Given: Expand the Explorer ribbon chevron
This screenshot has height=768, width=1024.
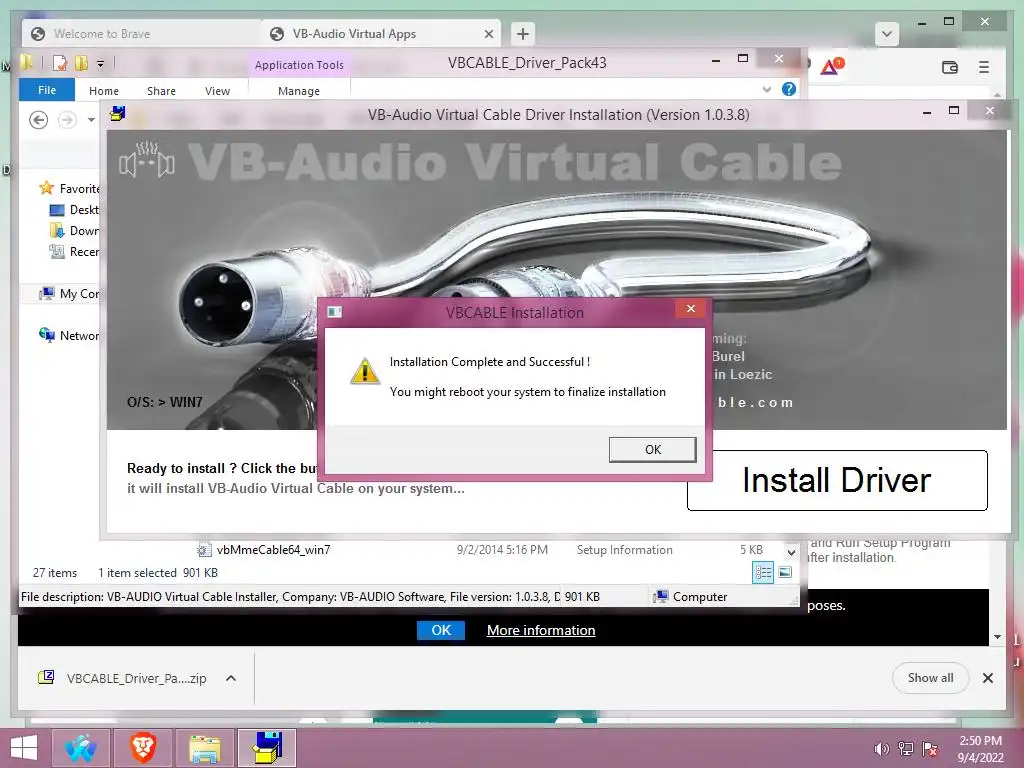Looking at the screenshot, I should coord(767,89).
